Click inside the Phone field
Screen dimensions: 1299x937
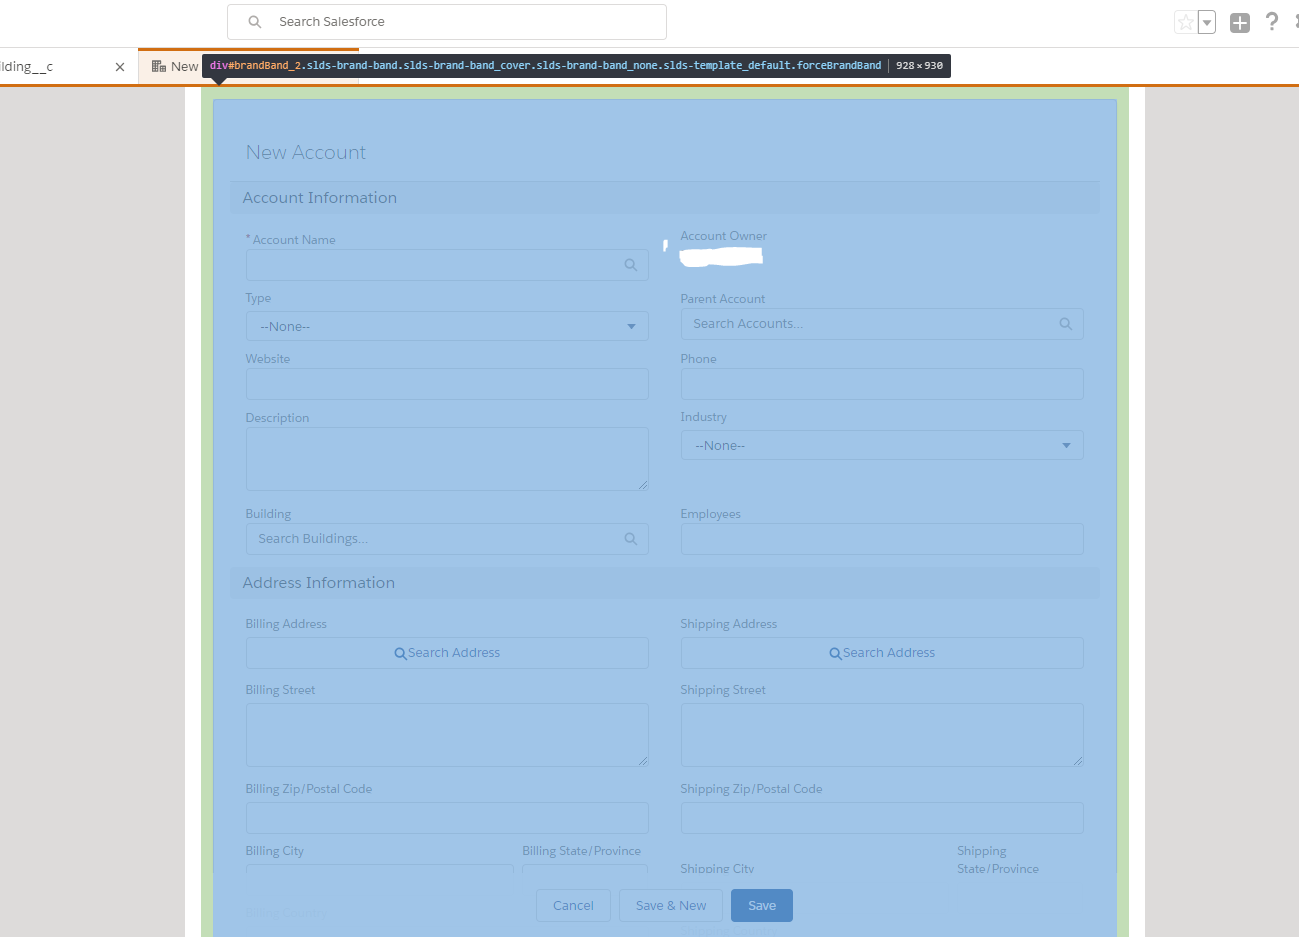tap(881, 384)
